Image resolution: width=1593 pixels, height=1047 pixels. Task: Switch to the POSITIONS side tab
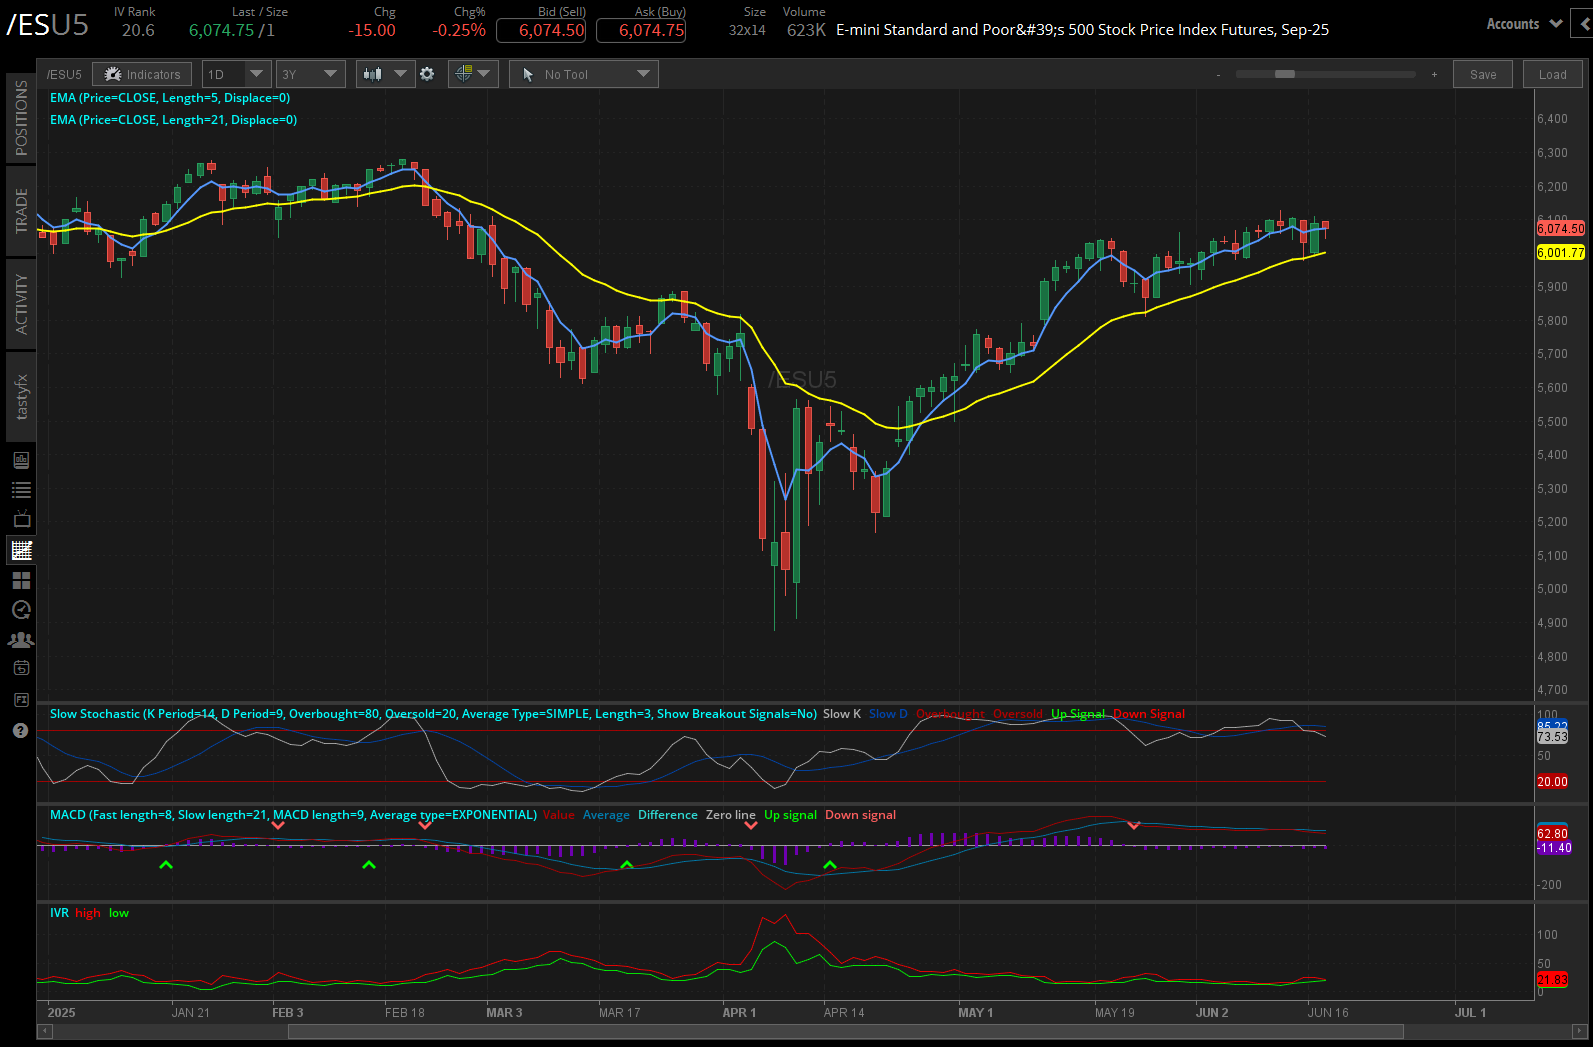point(21,118)
